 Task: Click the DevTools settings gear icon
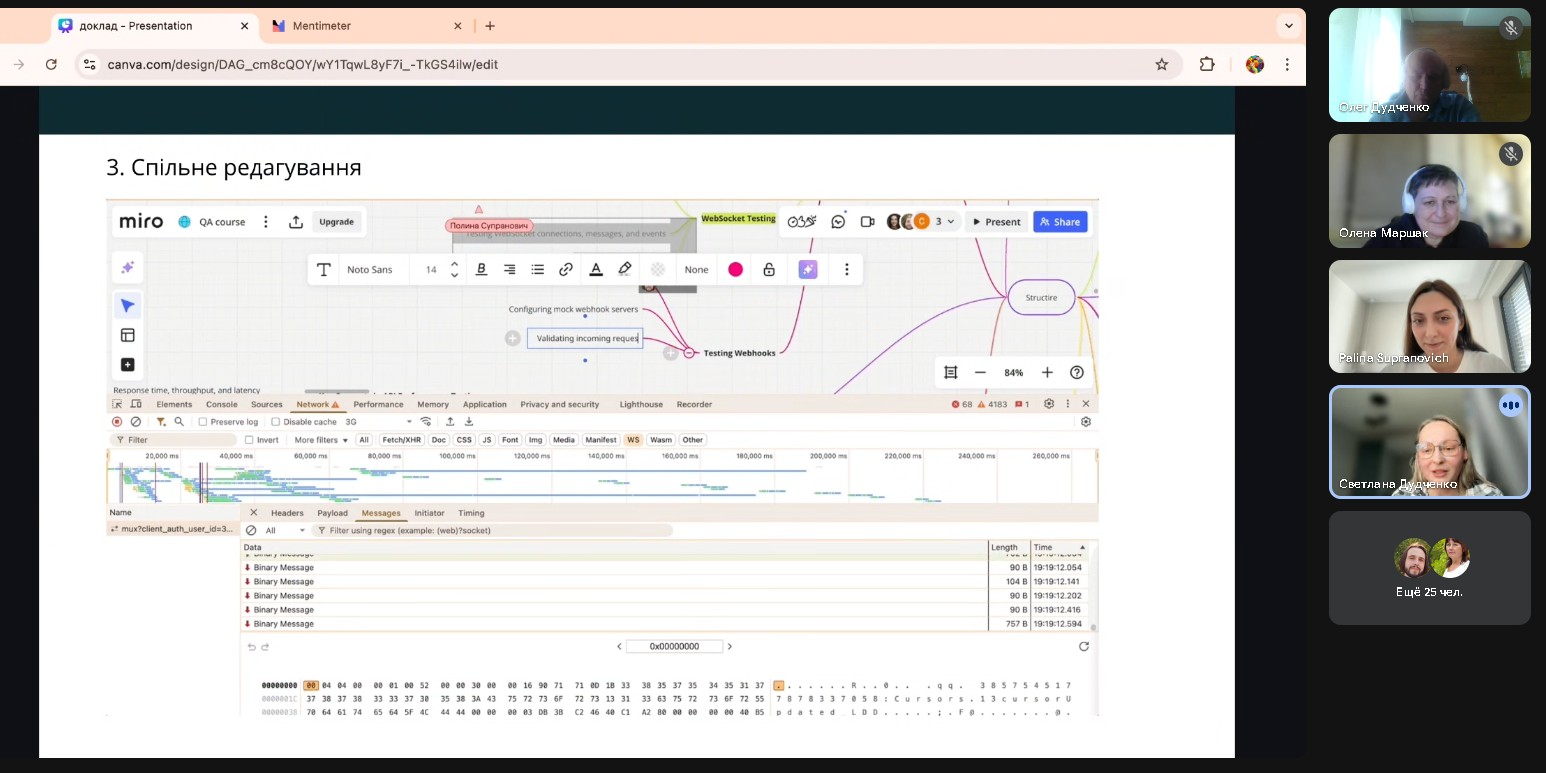[1049, 404]
